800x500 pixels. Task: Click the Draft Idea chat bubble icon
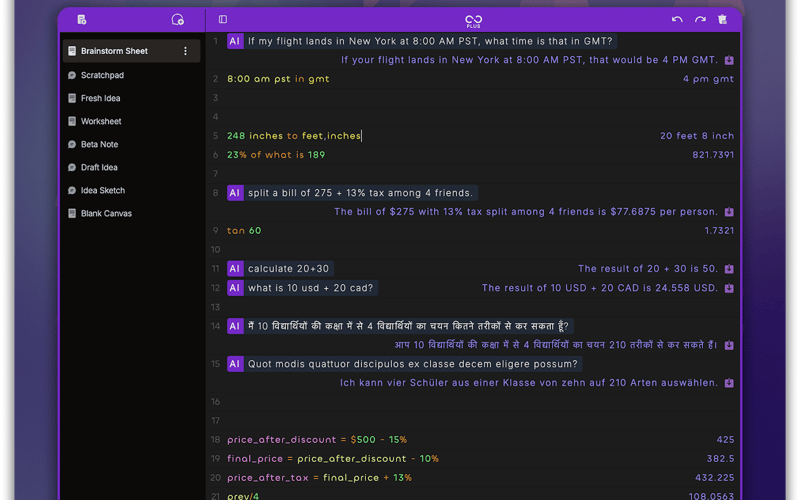point(72,167)
